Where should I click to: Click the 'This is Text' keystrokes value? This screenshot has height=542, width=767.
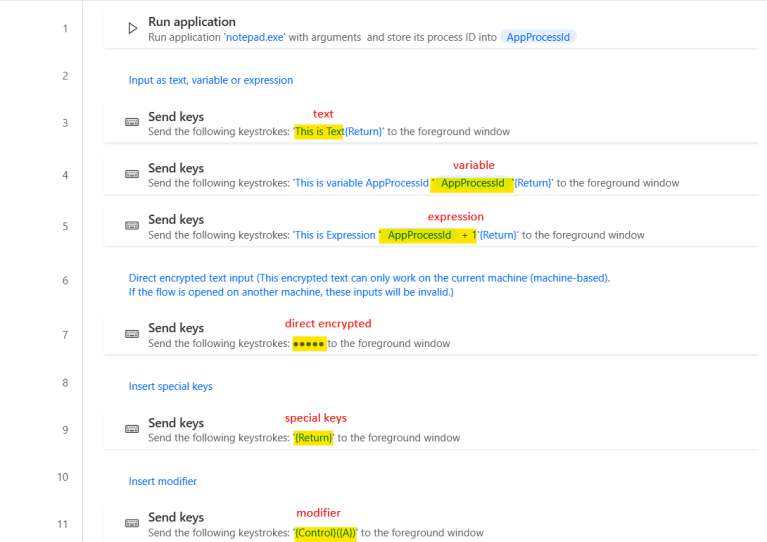(319, 132)
